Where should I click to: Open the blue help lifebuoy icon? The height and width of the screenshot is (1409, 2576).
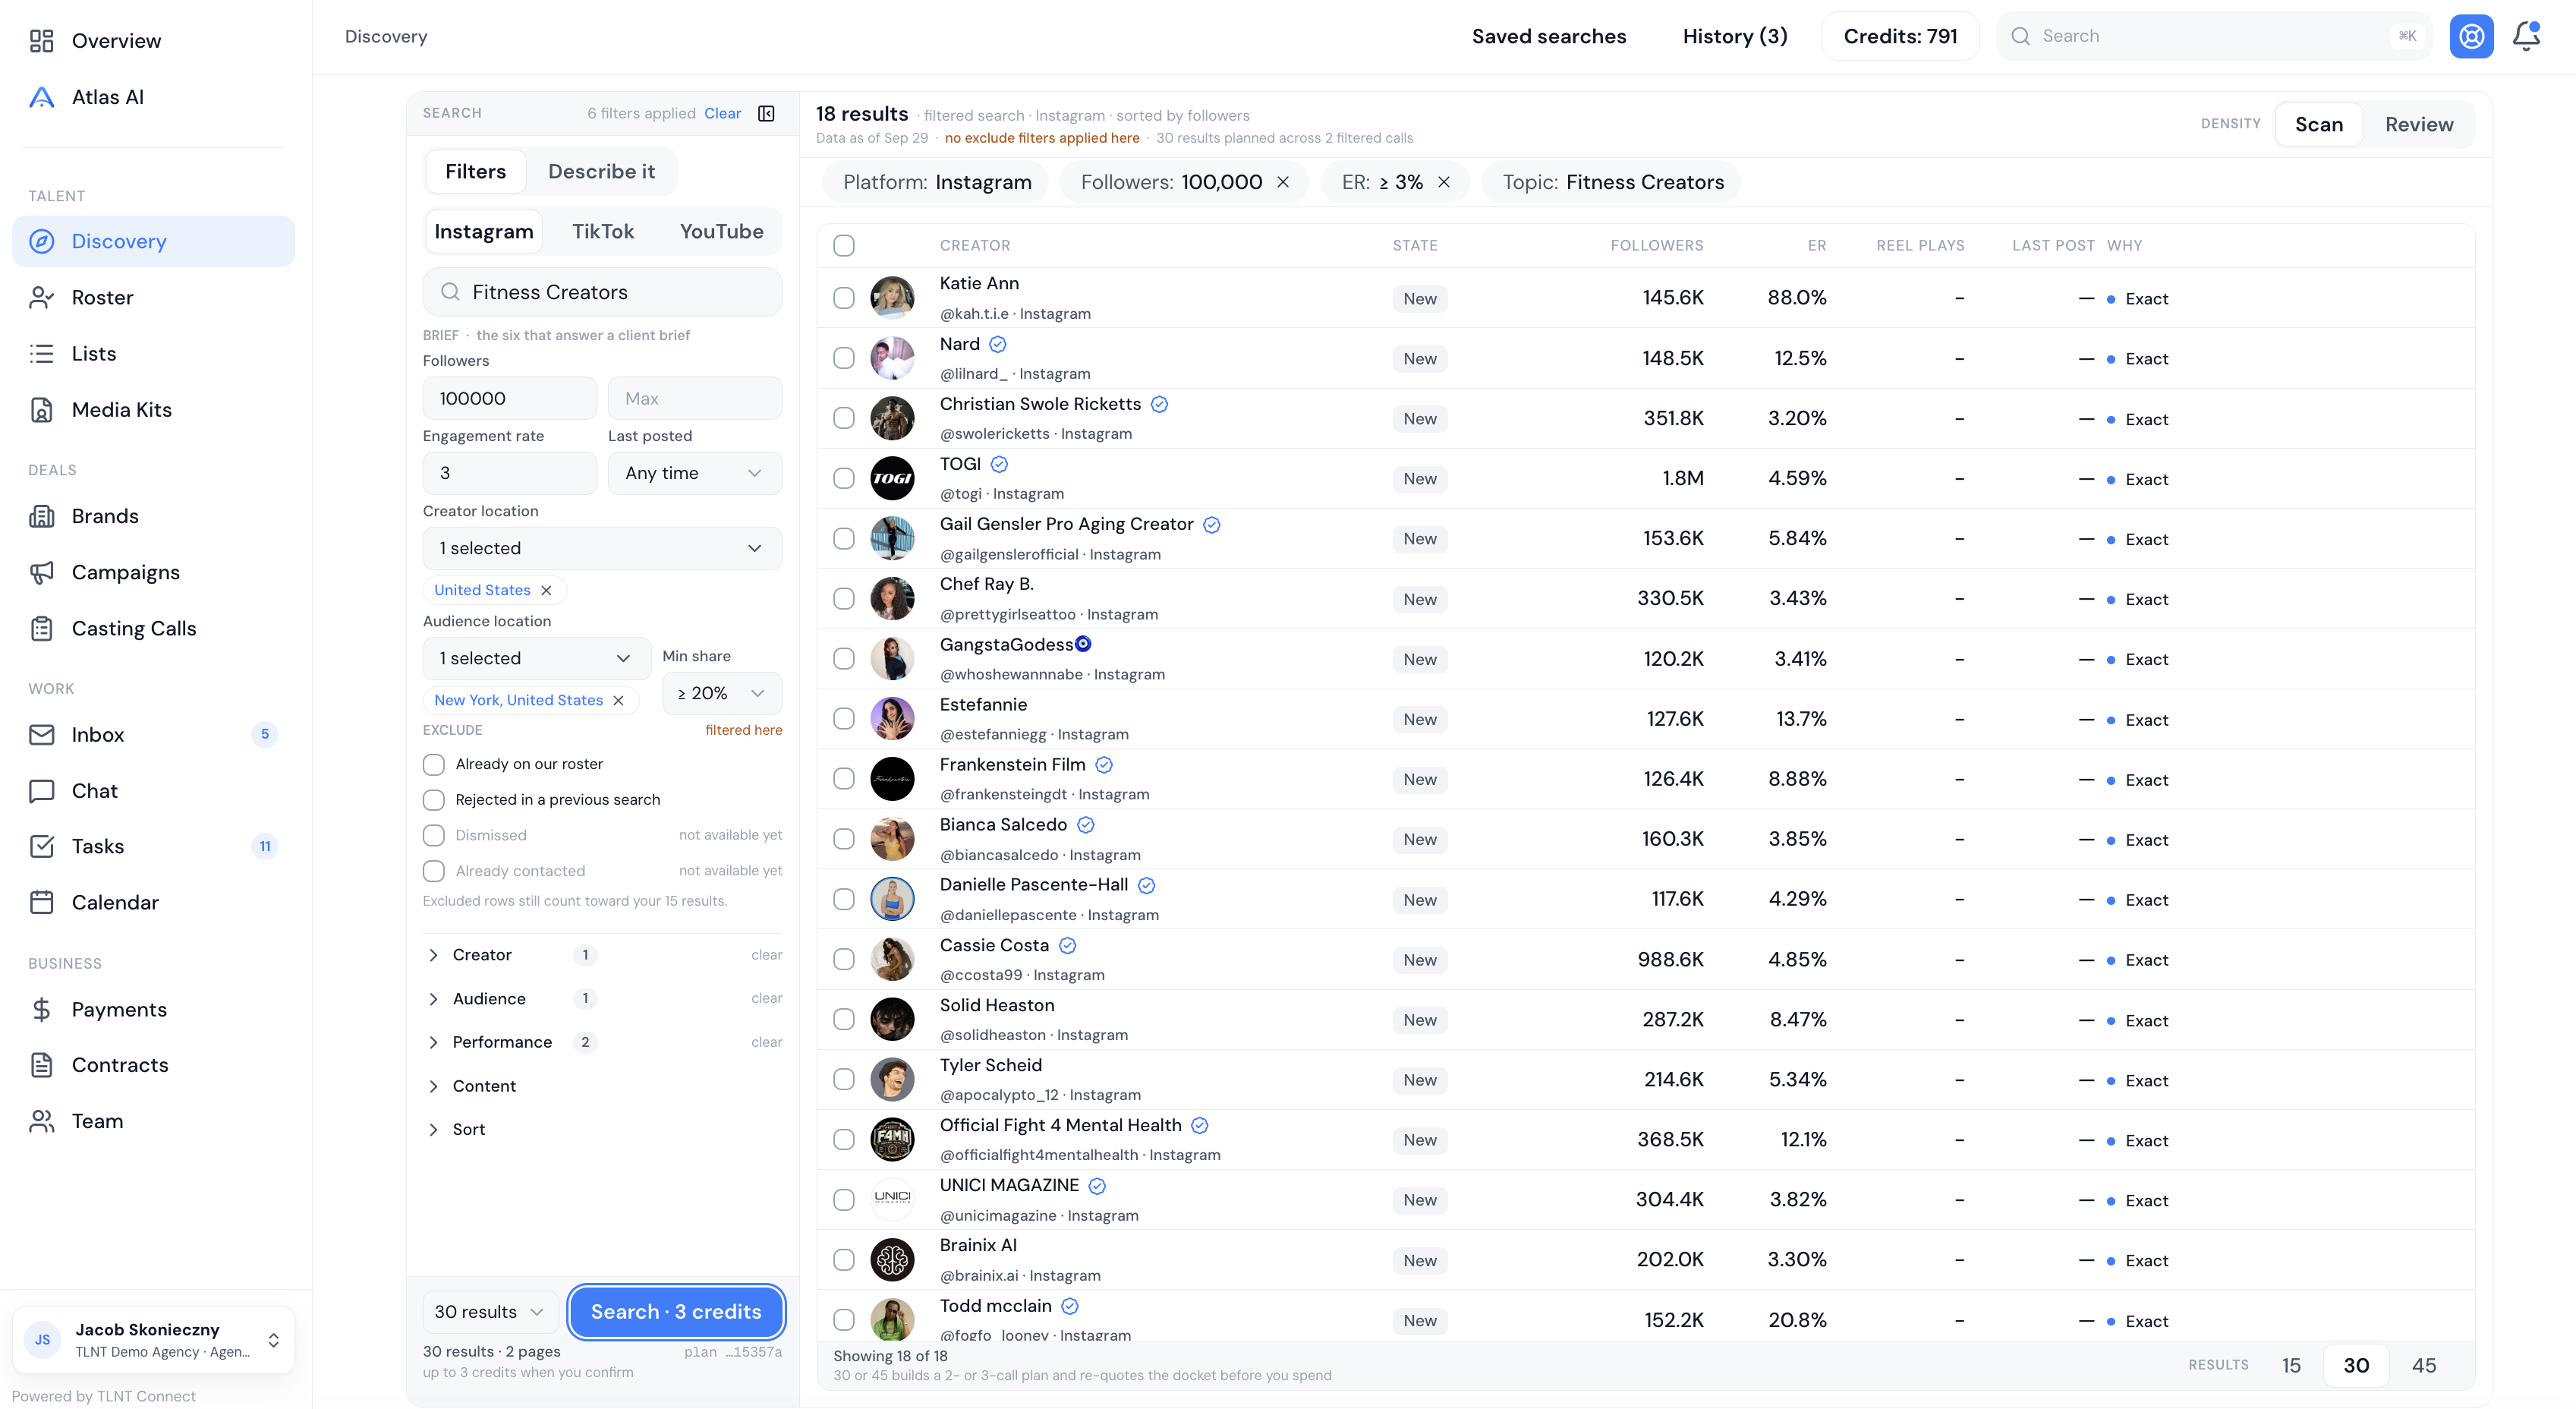[x=2471, y=36]
